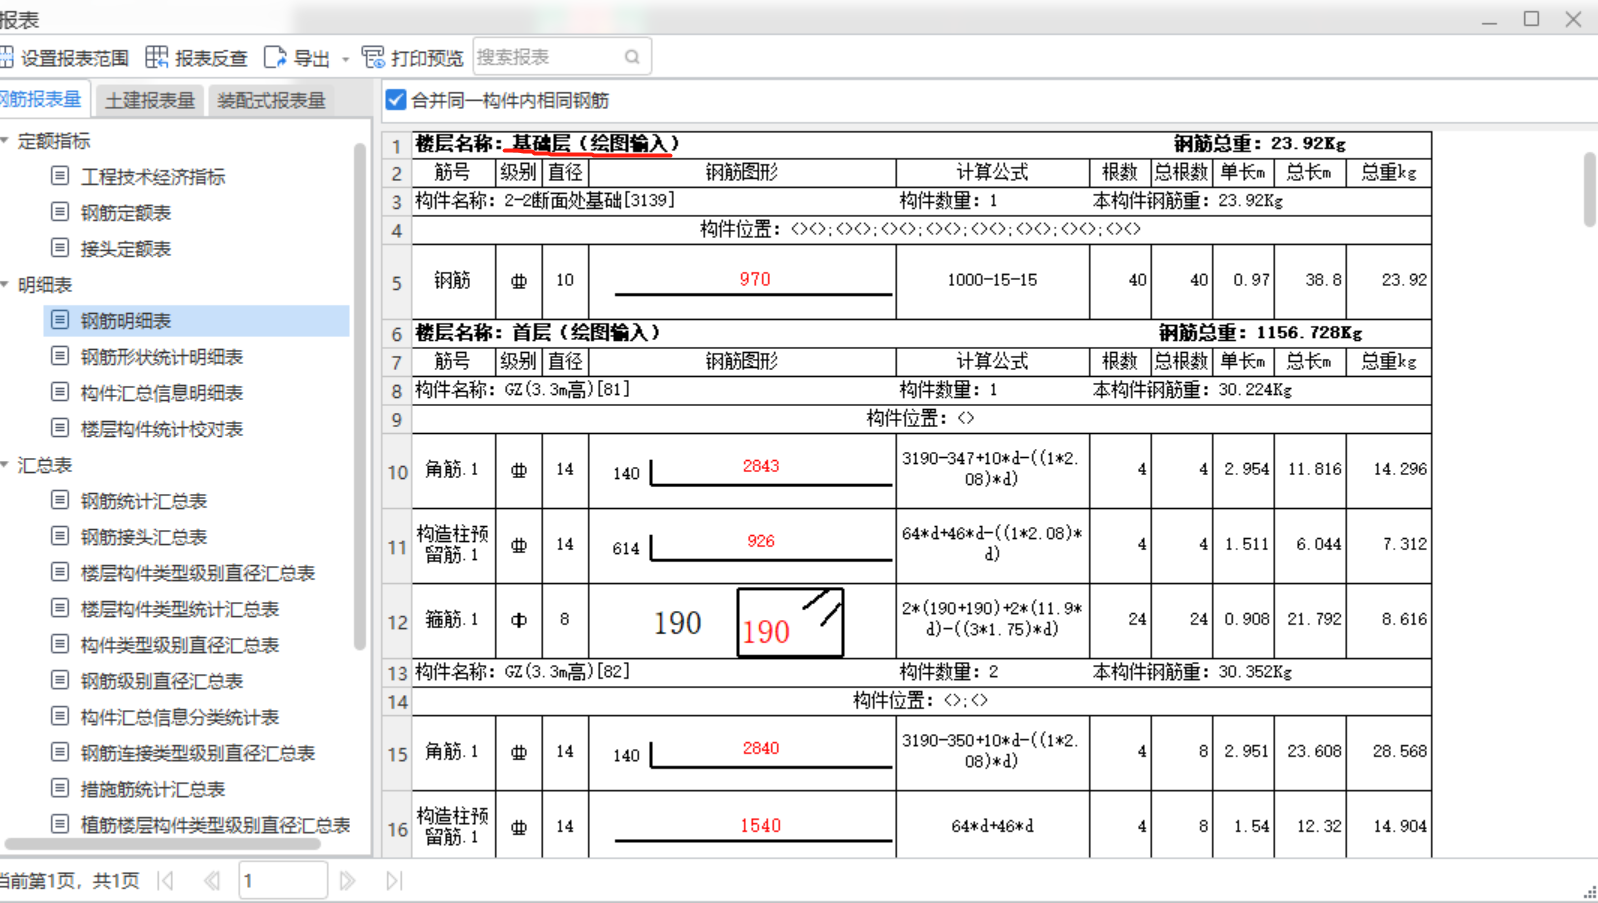Open the 接头定额表 report

point(126,249)
